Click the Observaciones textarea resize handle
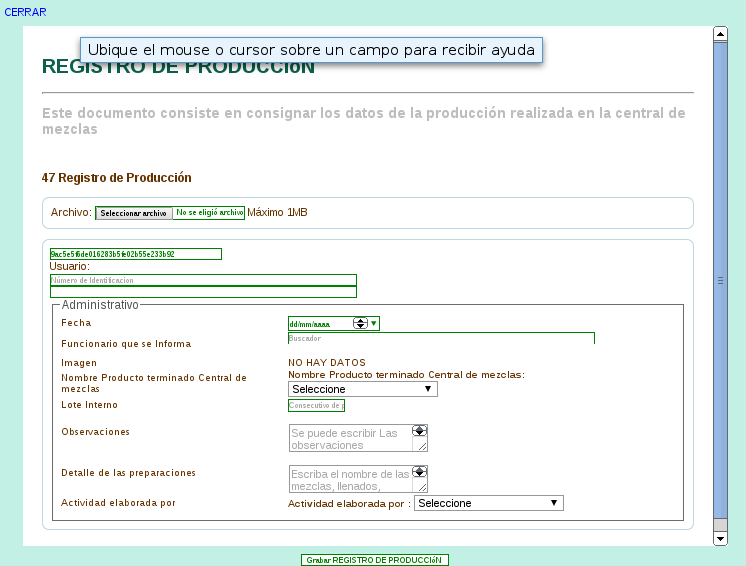The height and width of the screenshot is (566, 746). [423, 447]
